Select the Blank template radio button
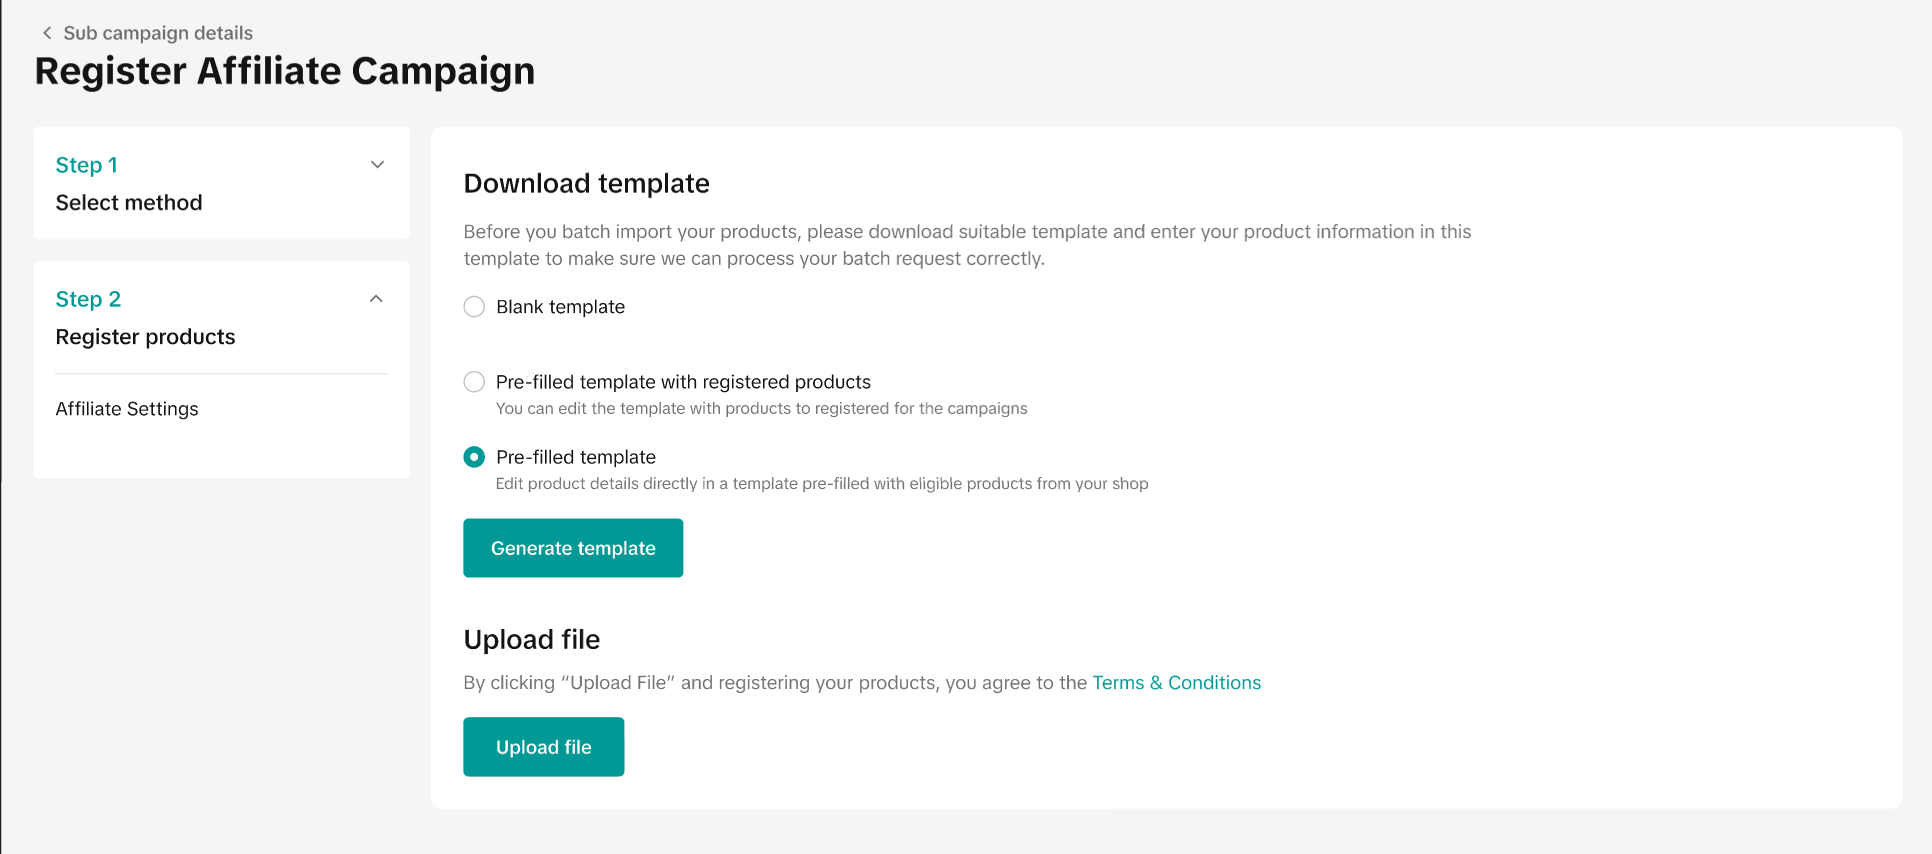This screenshot has width=1932, height=854. [x=474, y=307]
